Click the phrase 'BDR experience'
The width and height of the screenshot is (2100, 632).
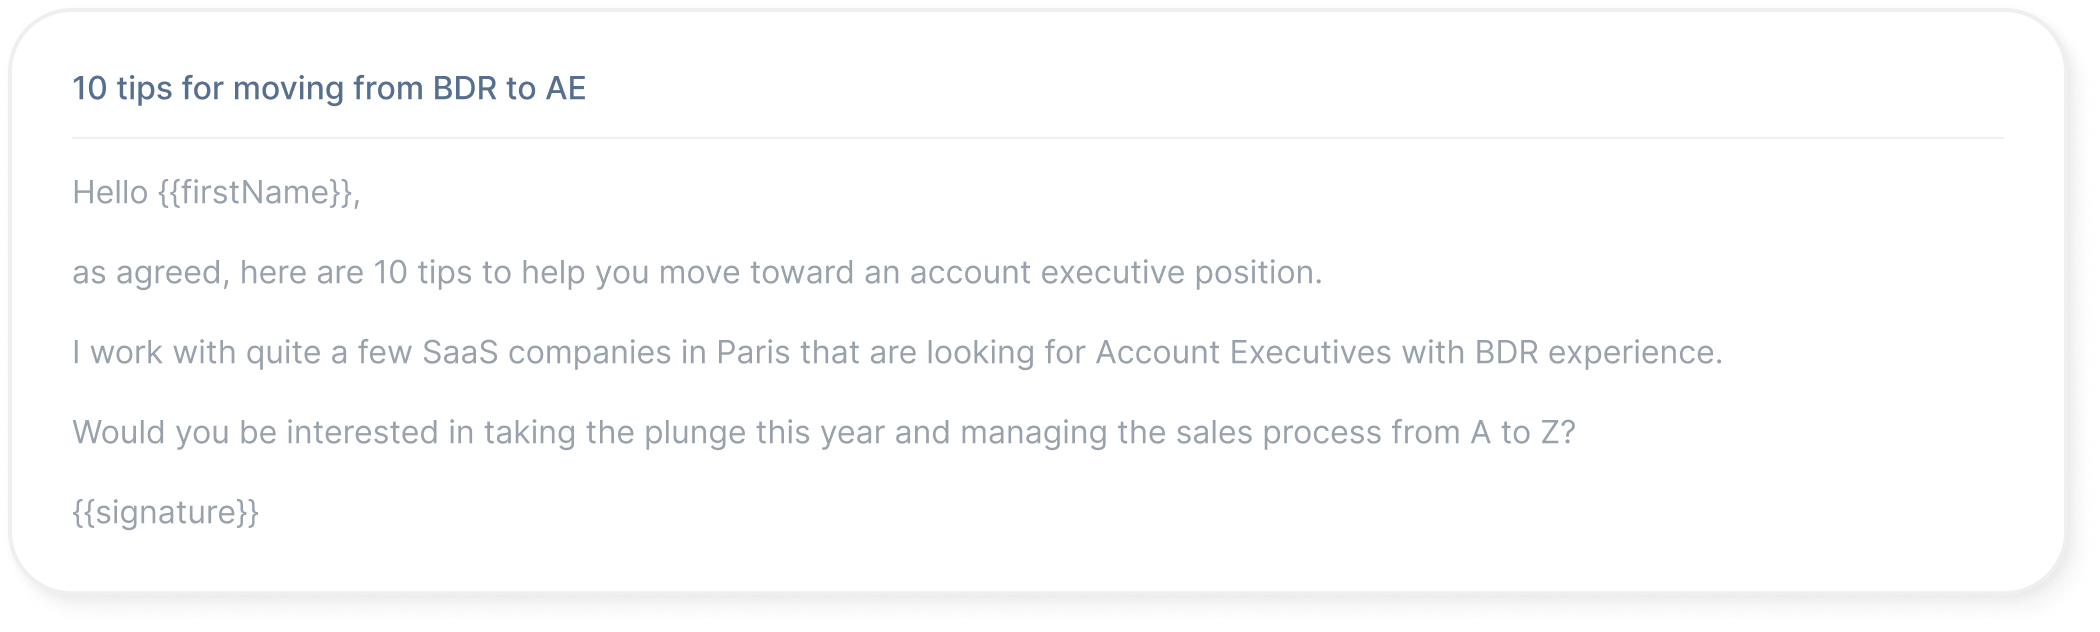tap(1598, 352)
